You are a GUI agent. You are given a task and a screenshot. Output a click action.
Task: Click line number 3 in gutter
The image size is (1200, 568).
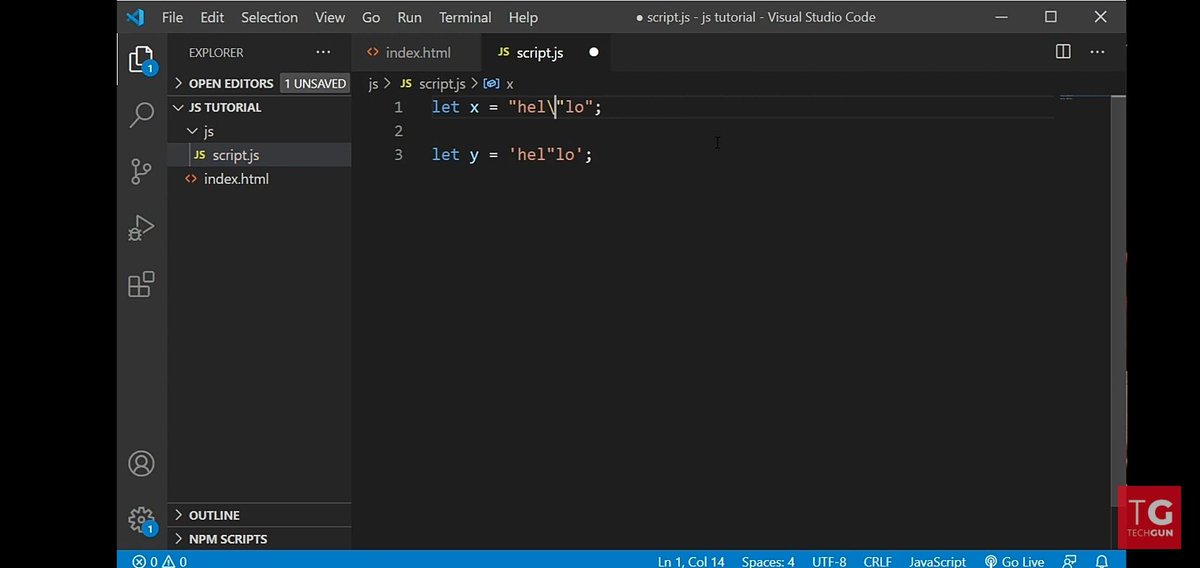coord(398,155)
